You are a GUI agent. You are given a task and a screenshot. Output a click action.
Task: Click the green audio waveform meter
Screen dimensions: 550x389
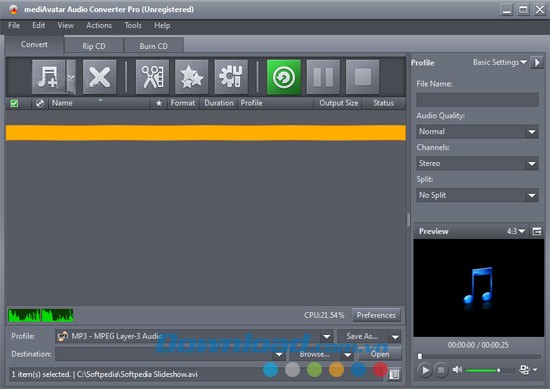40,315
